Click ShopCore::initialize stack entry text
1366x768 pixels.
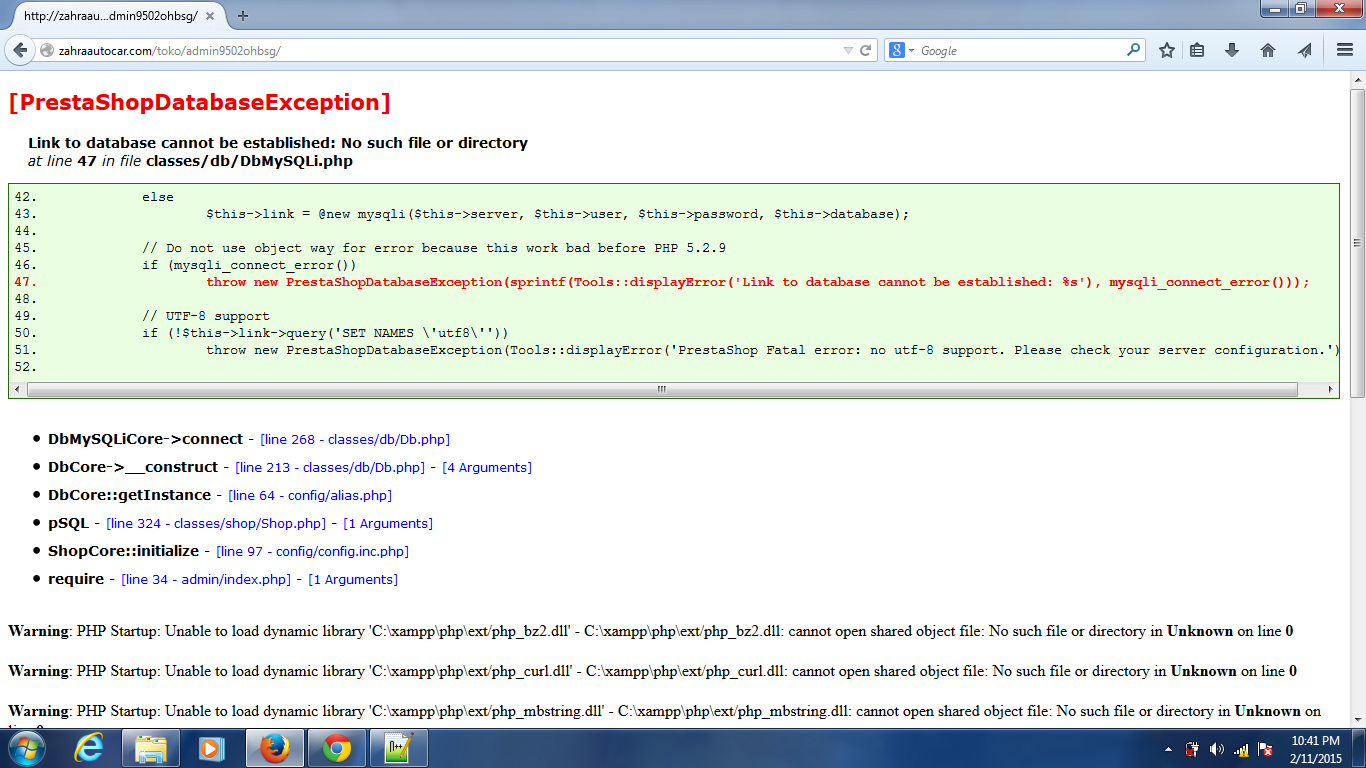pos(123,551)
